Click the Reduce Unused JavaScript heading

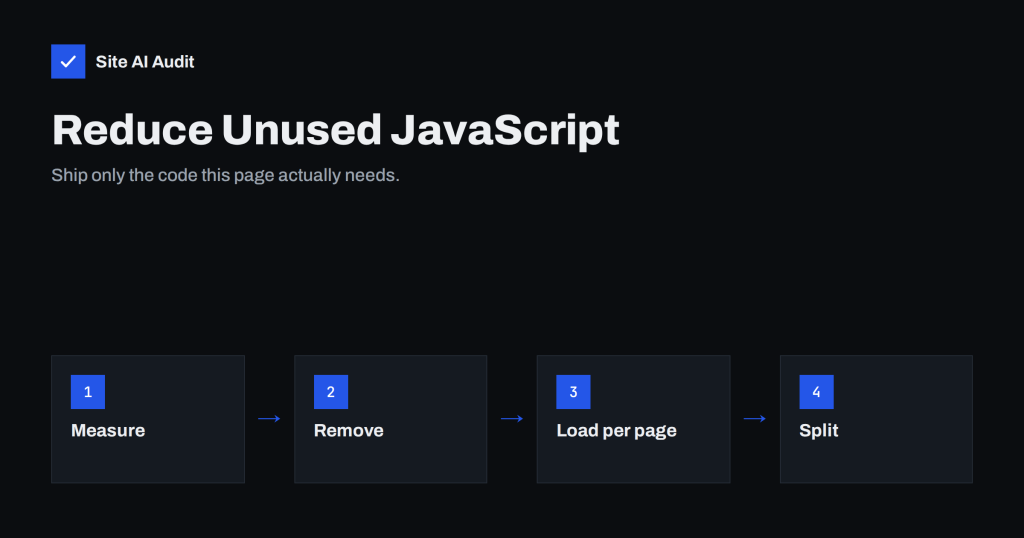(x=335, y=130)
